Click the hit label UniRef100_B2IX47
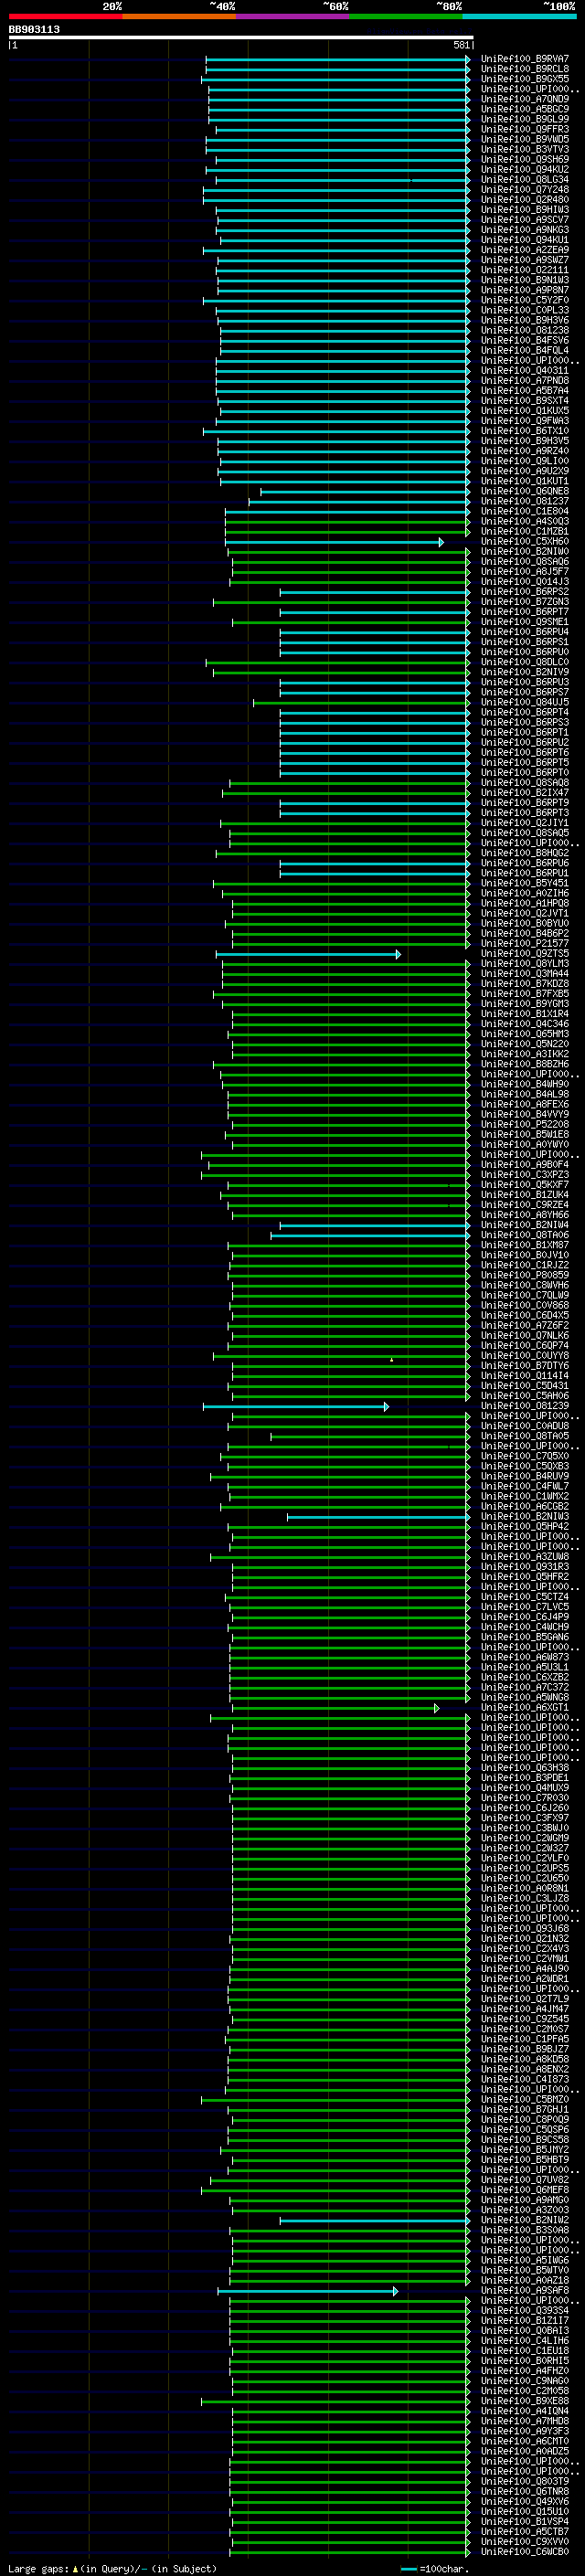The image size is (585, 2576). [525, 793]
